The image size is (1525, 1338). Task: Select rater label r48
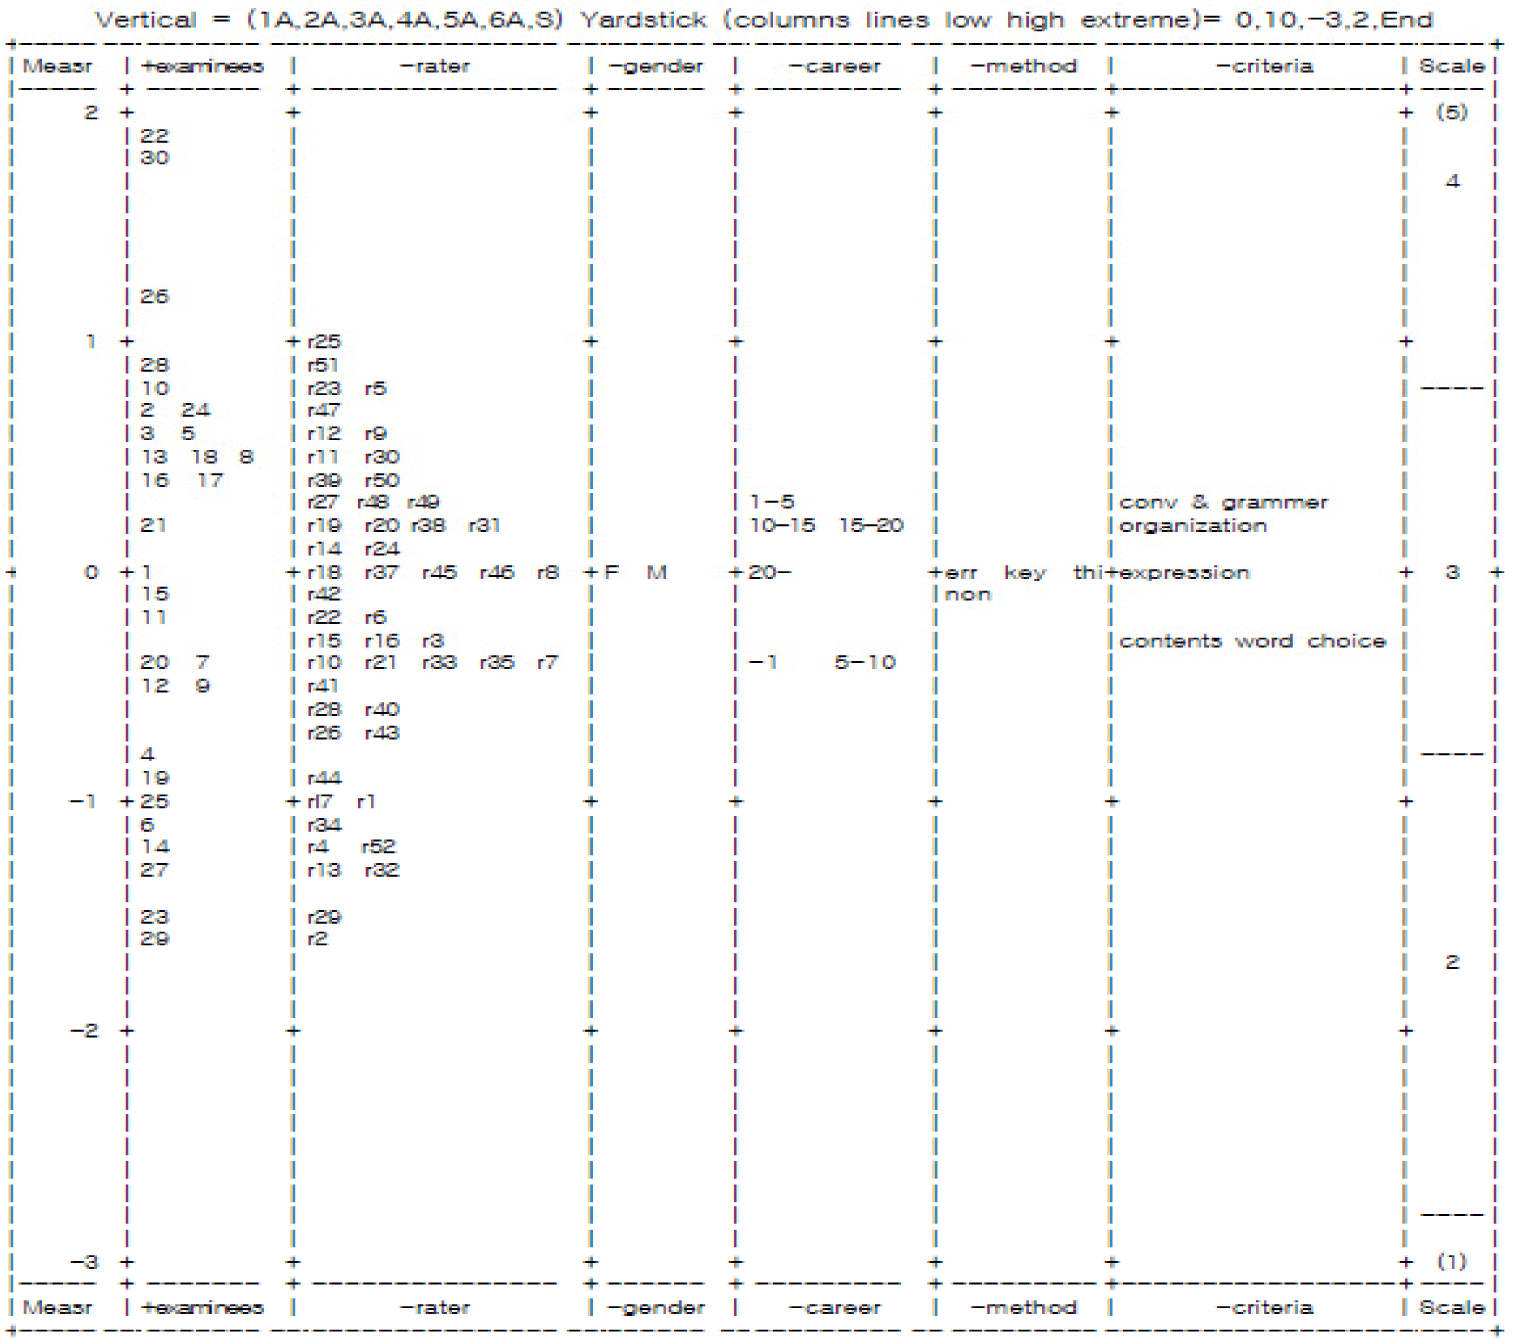click(x=373, y=502)
